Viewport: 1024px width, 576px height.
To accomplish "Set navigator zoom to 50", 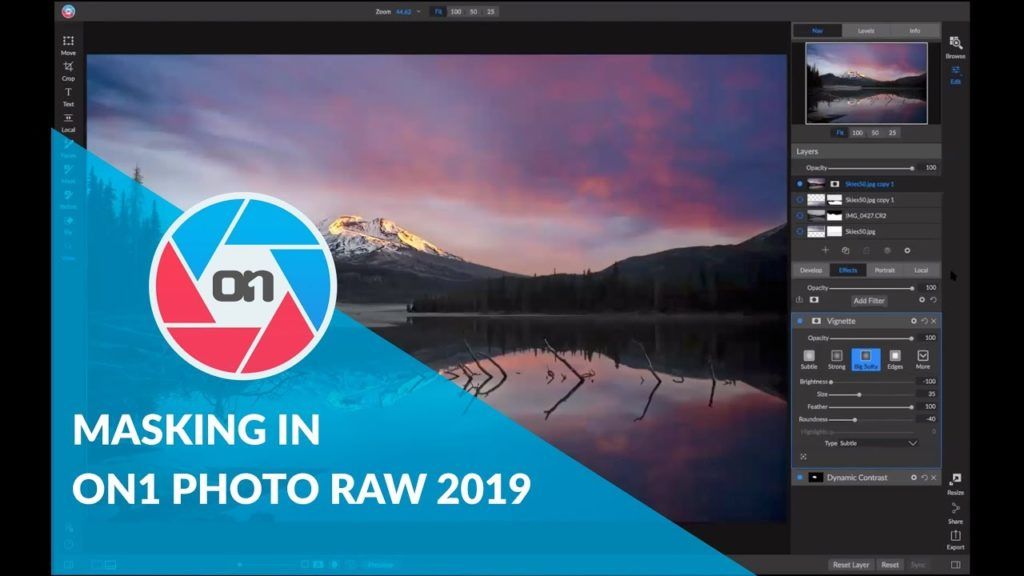I will pos(875,133).
